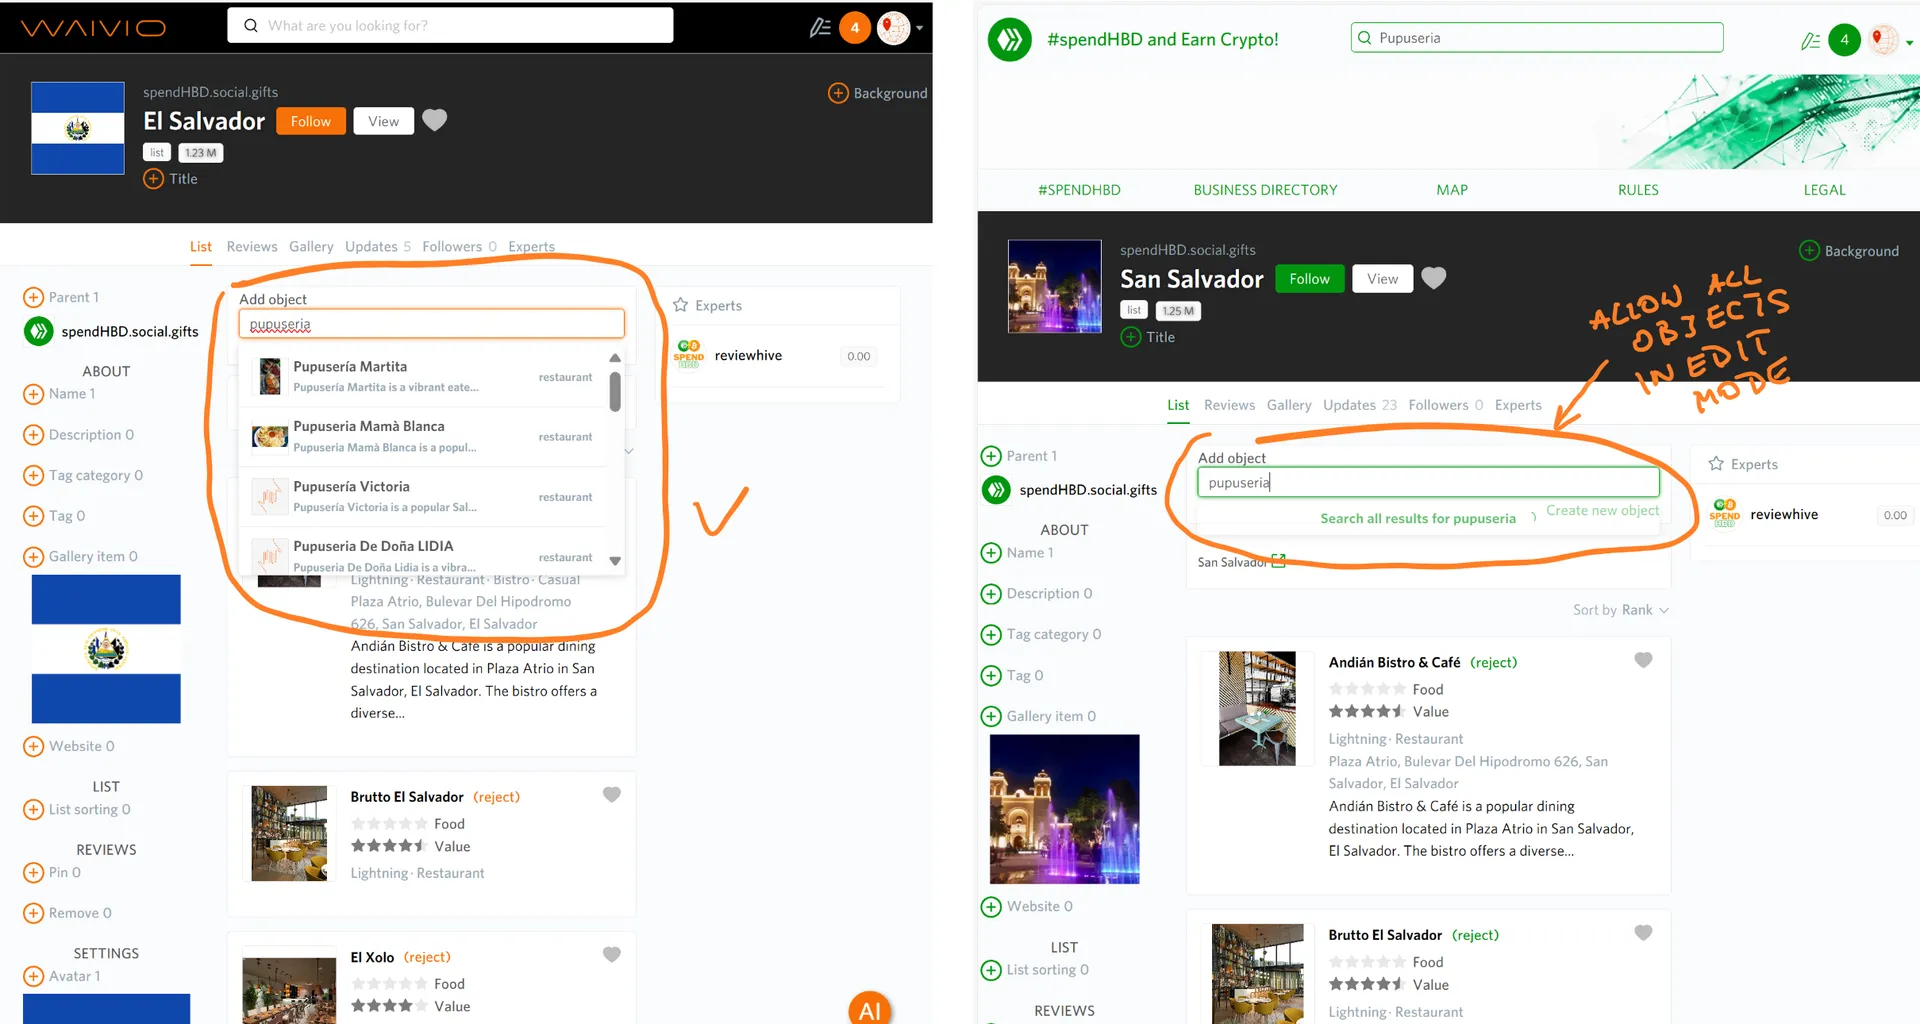Open LEGAL menu item
This screenshot has height=1024, width=1920.
(x=1824, y=190)
